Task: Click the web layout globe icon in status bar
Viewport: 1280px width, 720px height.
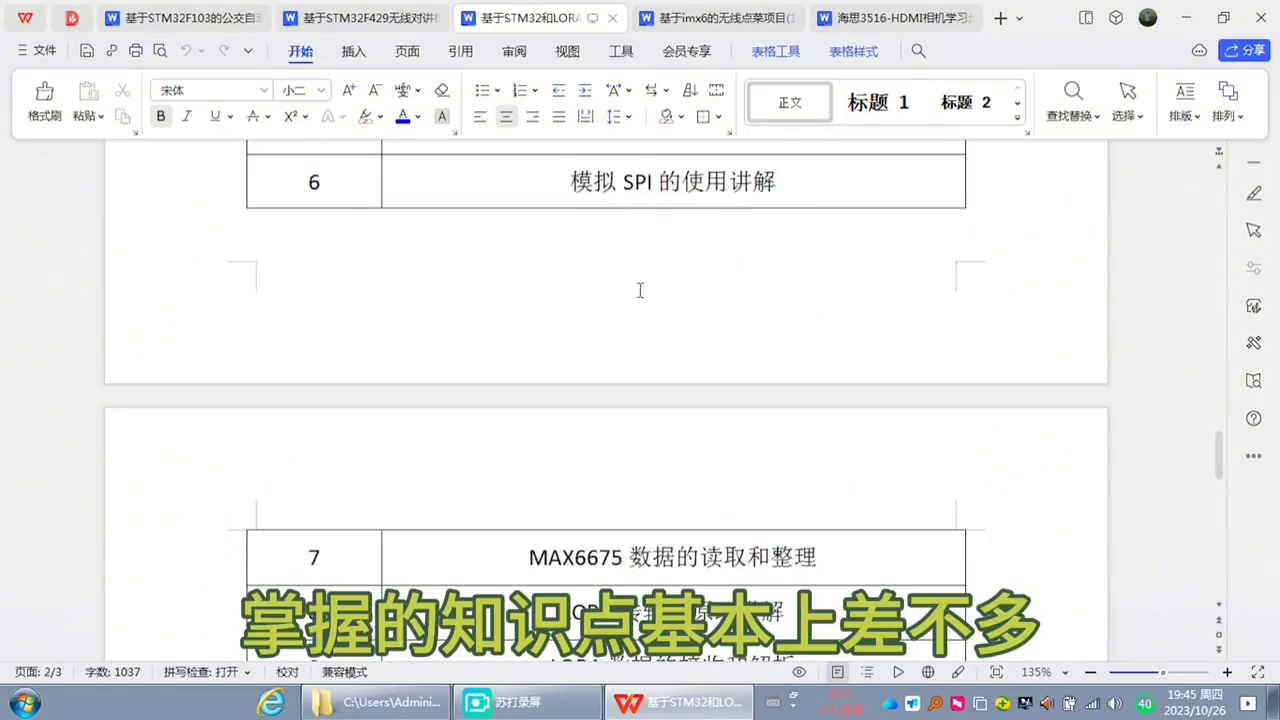Action: pos(928,673)
